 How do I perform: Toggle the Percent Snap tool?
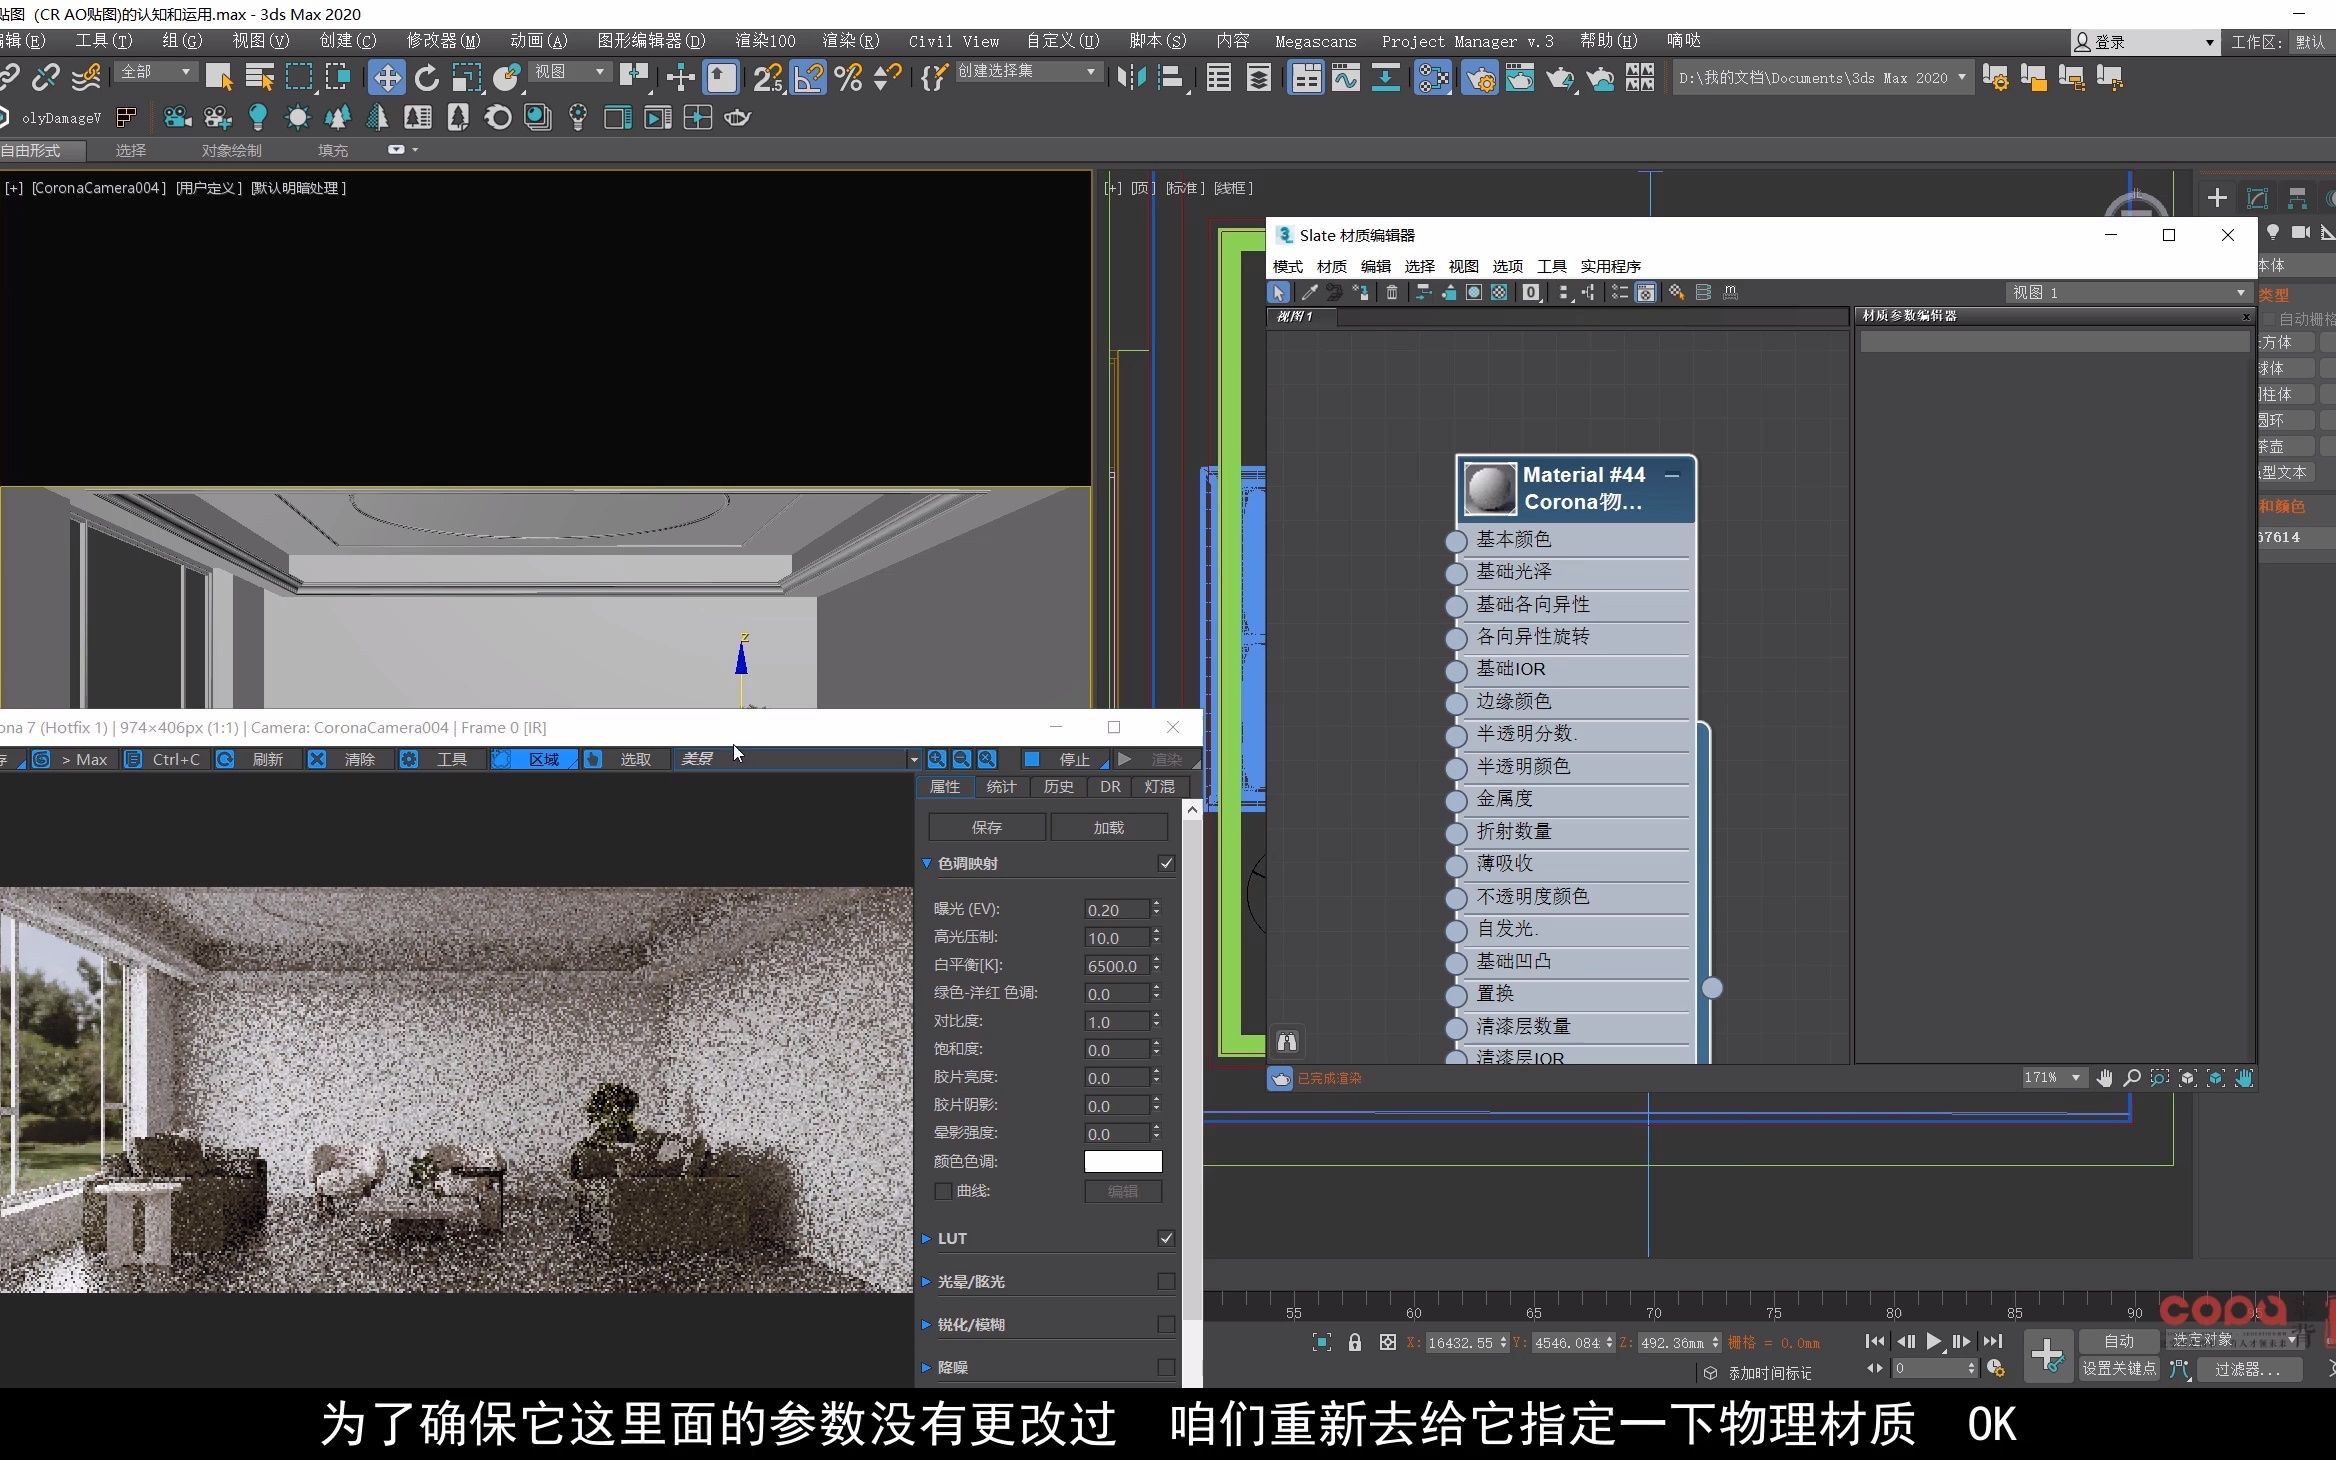point(848,77)
